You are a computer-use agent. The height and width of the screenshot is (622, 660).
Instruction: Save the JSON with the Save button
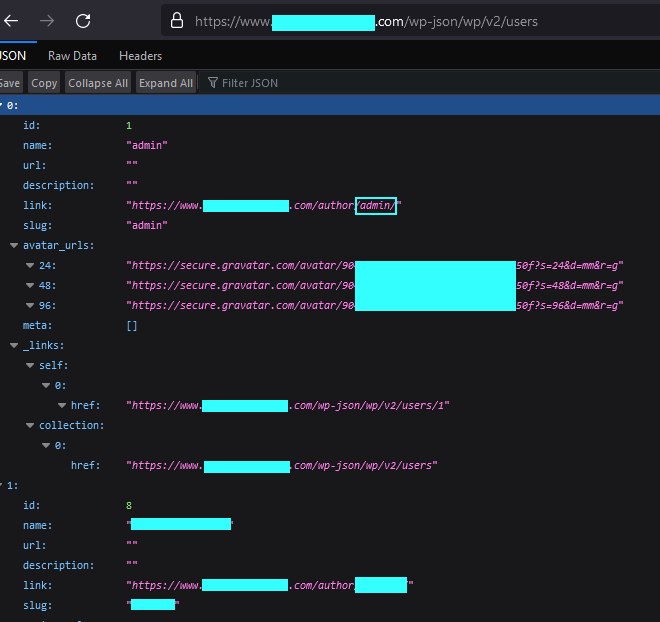pyautogui.click(x=10, y=83)
